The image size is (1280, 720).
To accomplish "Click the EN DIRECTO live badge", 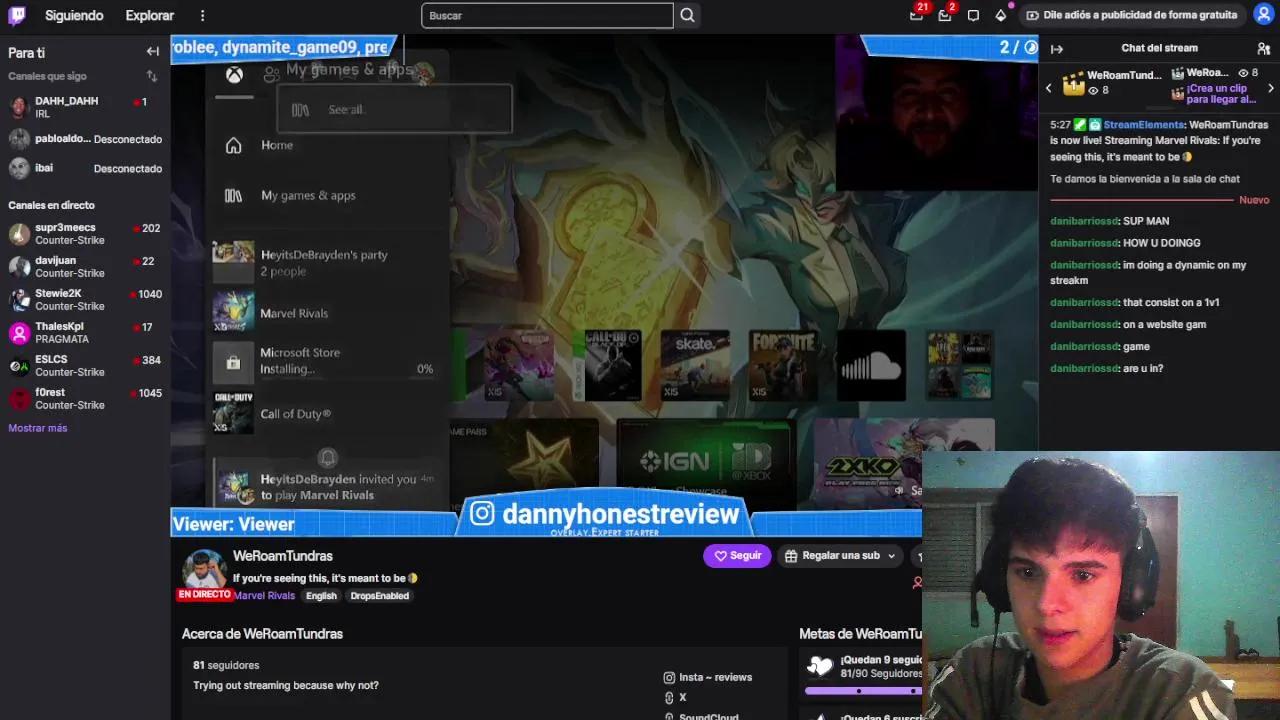I will click(204, 594).
